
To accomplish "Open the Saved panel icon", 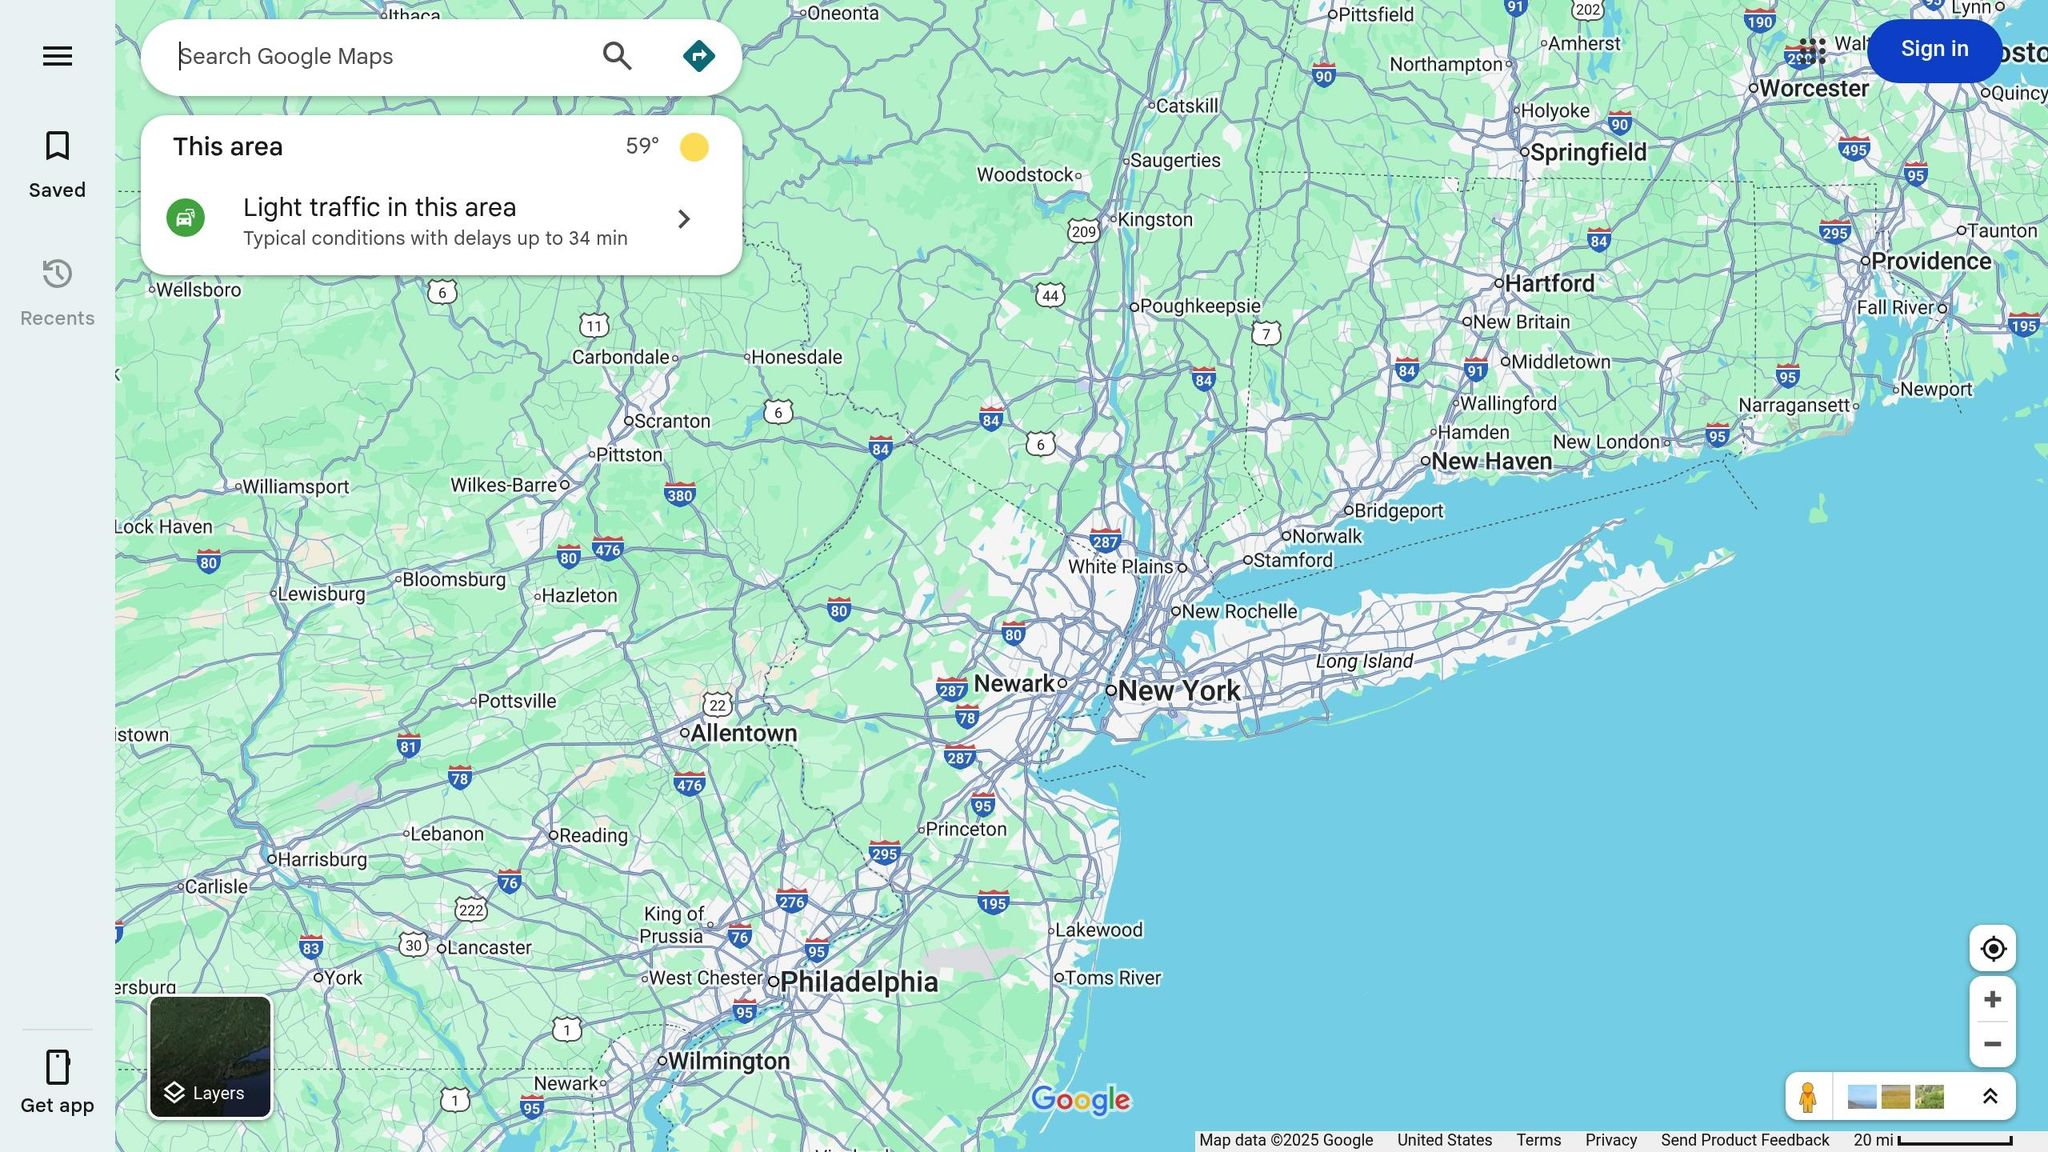I will pos(56,147).
